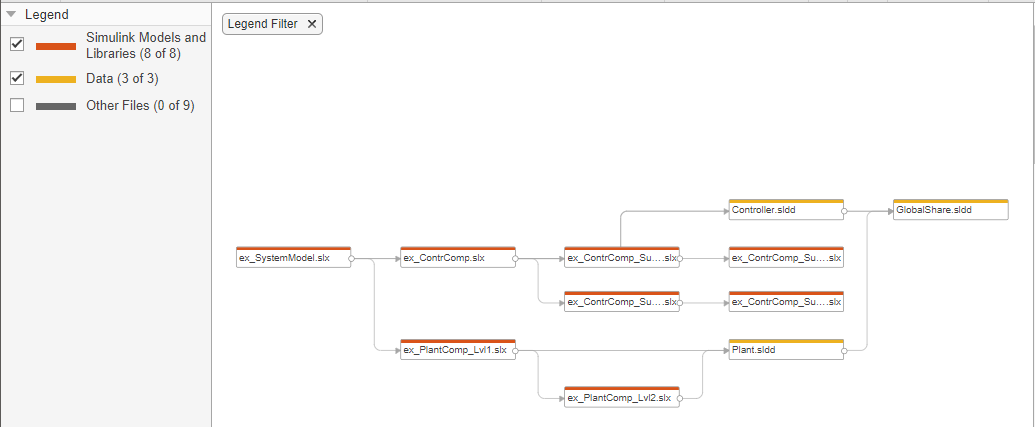Select the ex_PlantComp_Lvl2.slx node
This screenshot has width=1035, height=427.
pyautogui.click(x=620, y=397)
